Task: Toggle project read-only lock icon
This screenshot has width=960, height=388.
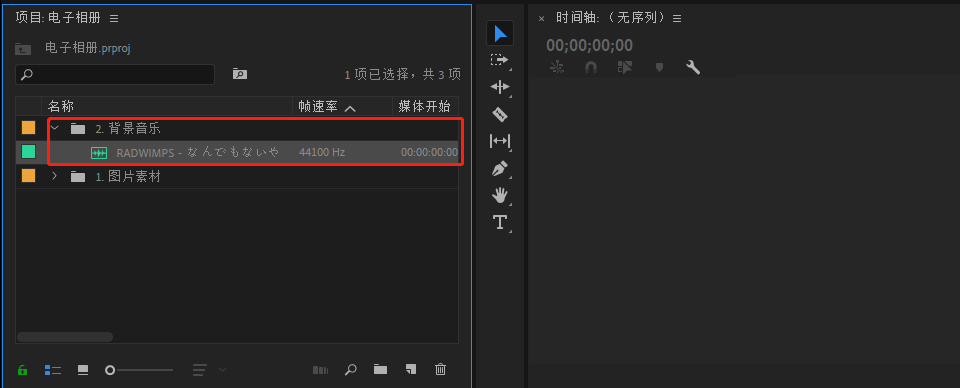Action: (x=23, y=370)
